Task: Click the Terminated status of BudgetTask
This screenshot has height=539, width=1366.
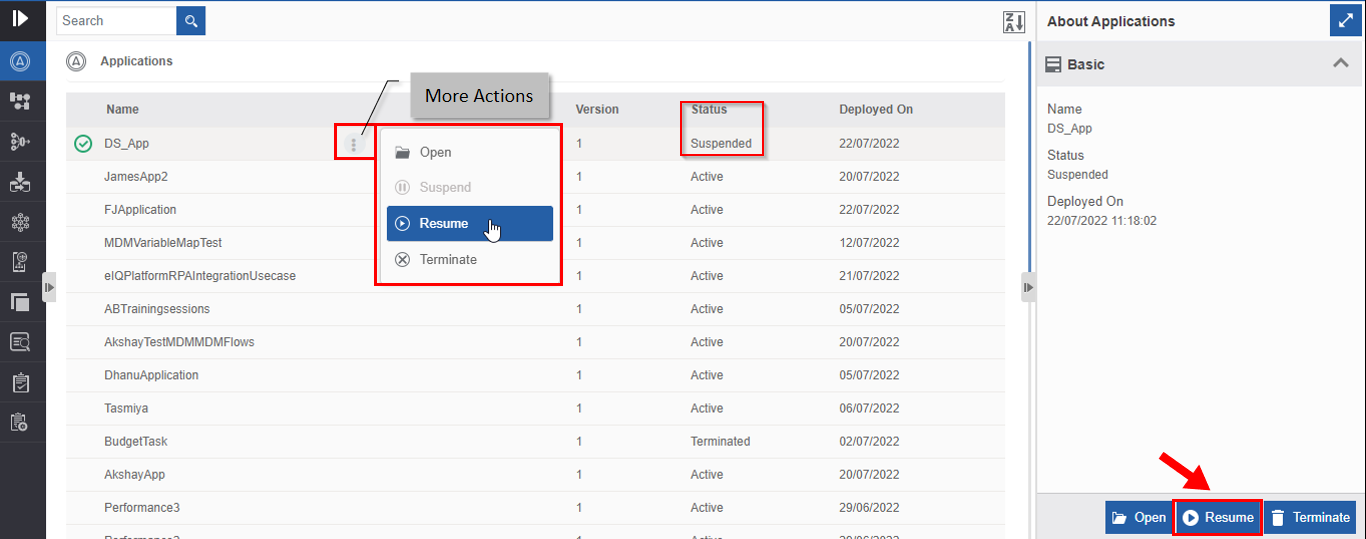Action: coord(720,441)
